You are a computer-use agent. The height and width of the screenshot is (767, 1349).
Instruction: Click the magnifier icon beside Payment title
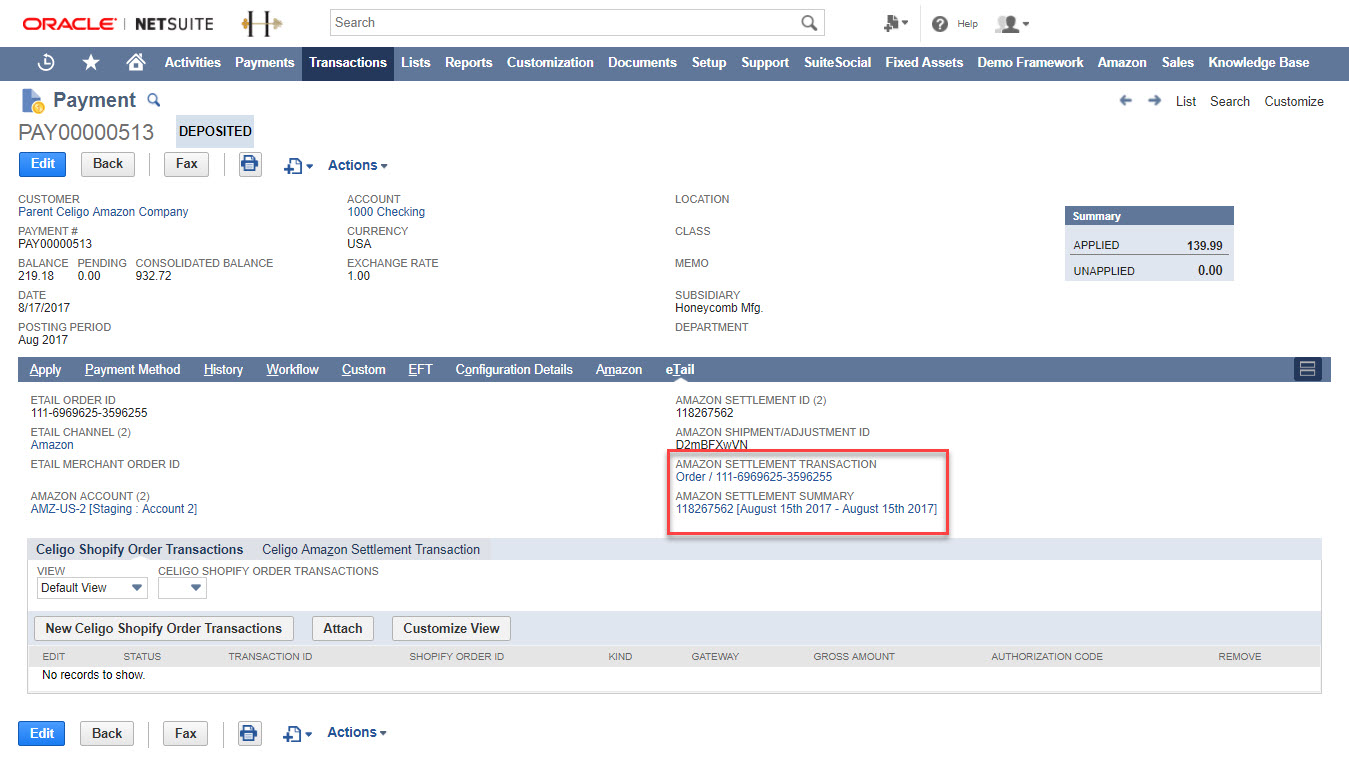tap(154, 100)
